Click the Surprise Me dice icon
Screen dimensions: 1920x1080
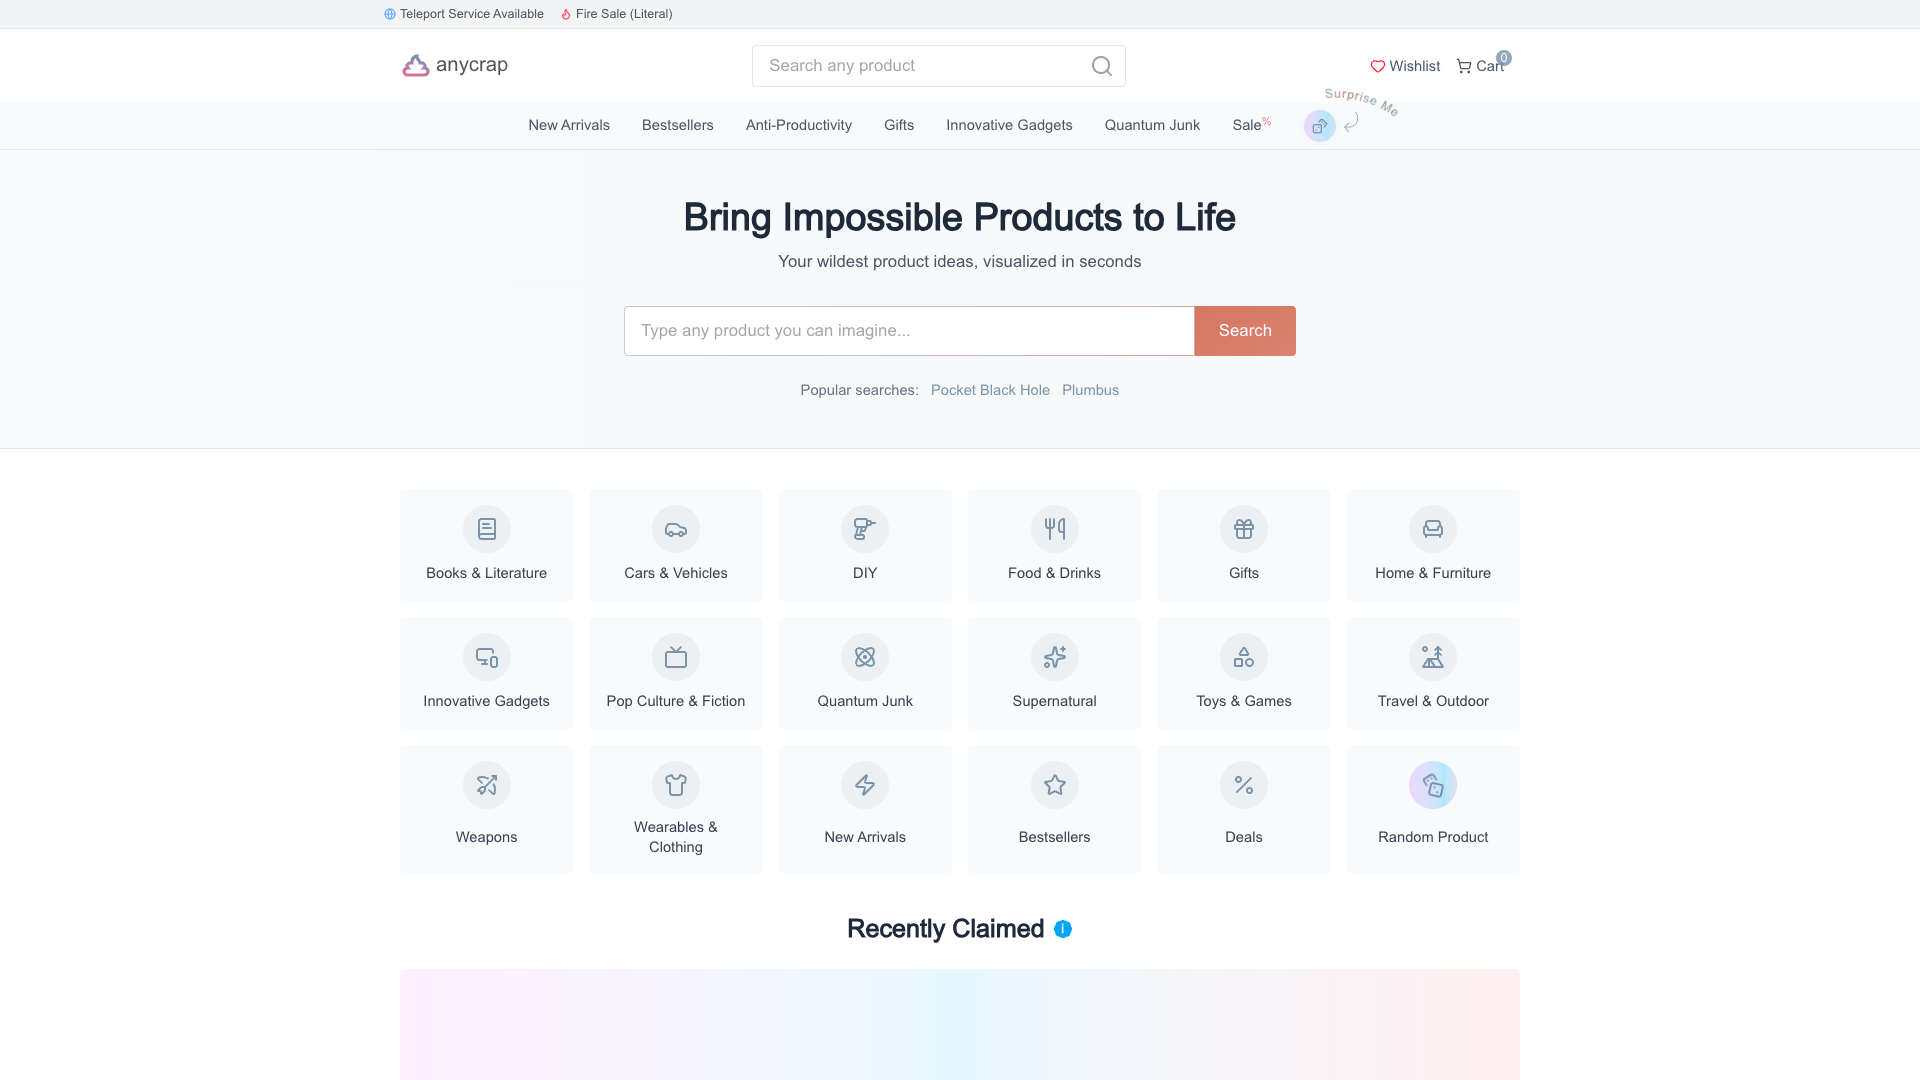click(x=1320, y=126)
